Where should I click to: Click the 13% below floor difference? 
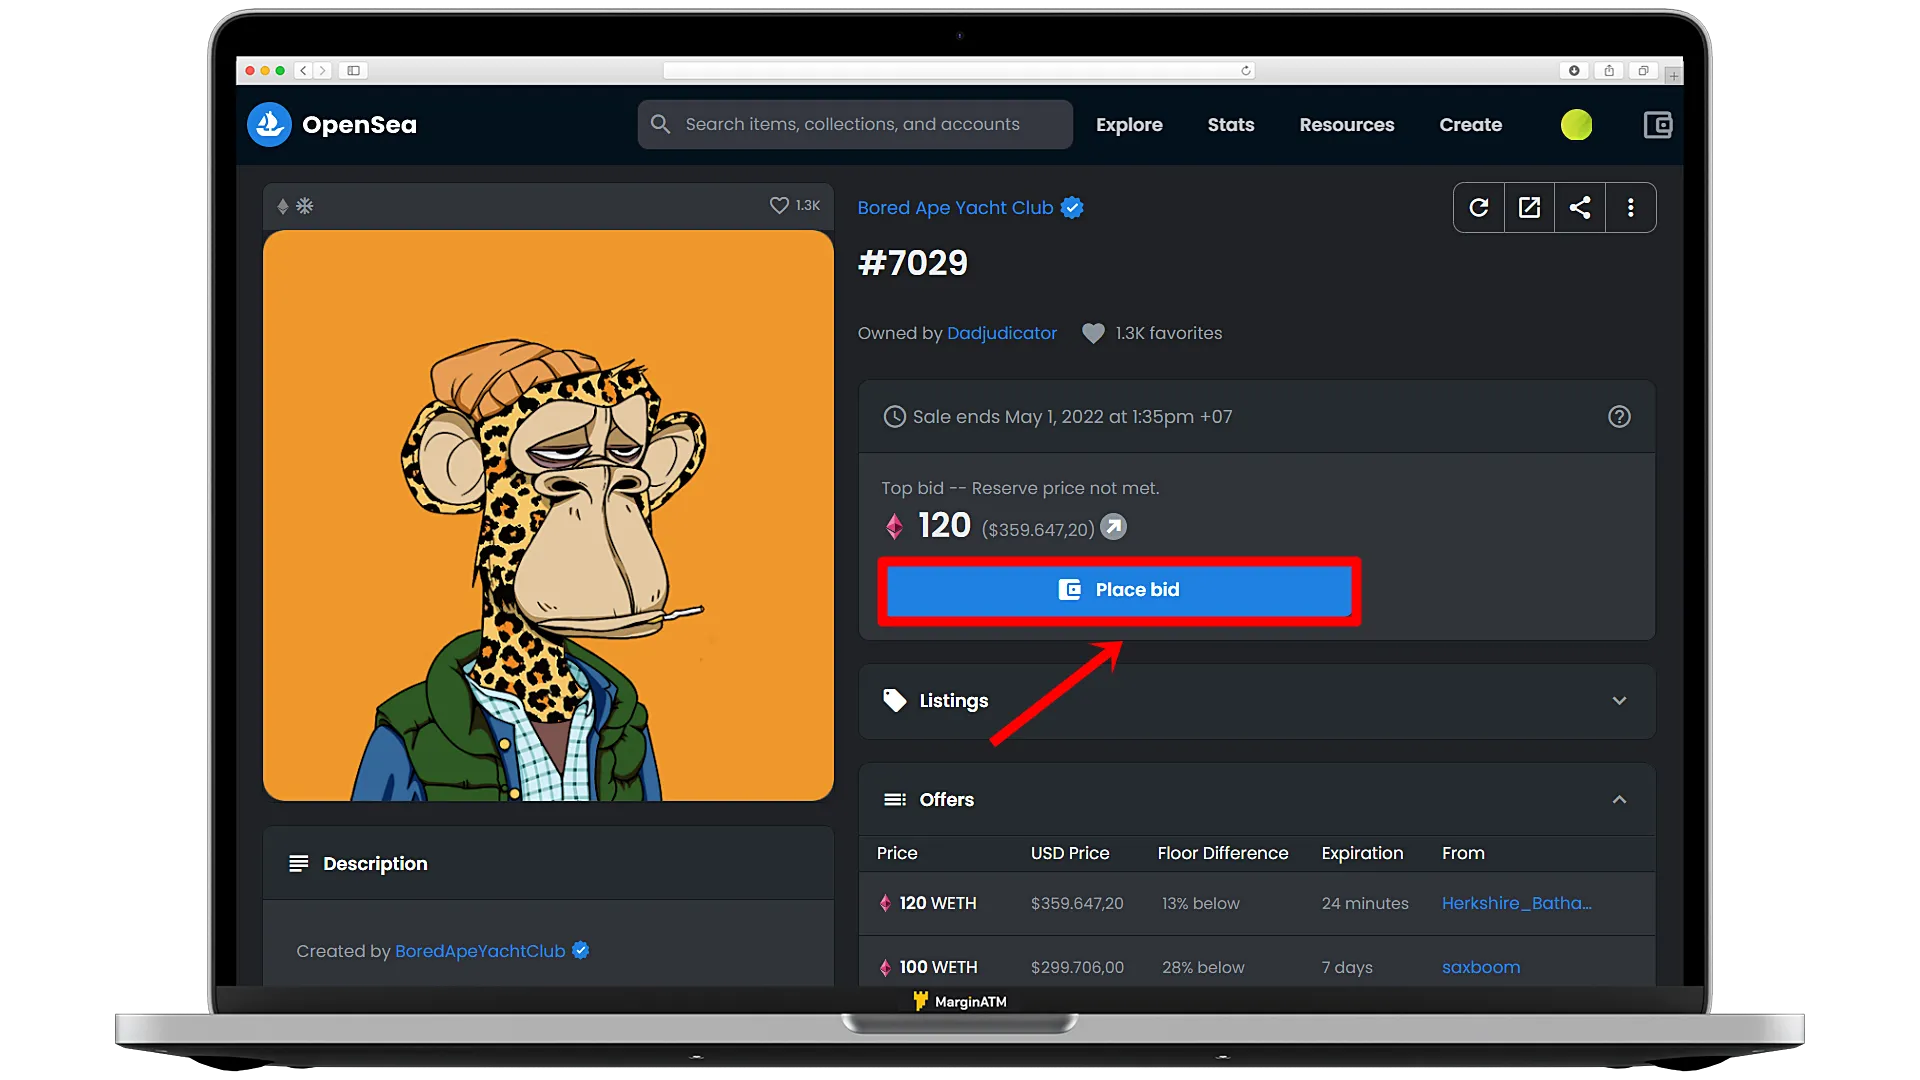(x=1200, y=903)
